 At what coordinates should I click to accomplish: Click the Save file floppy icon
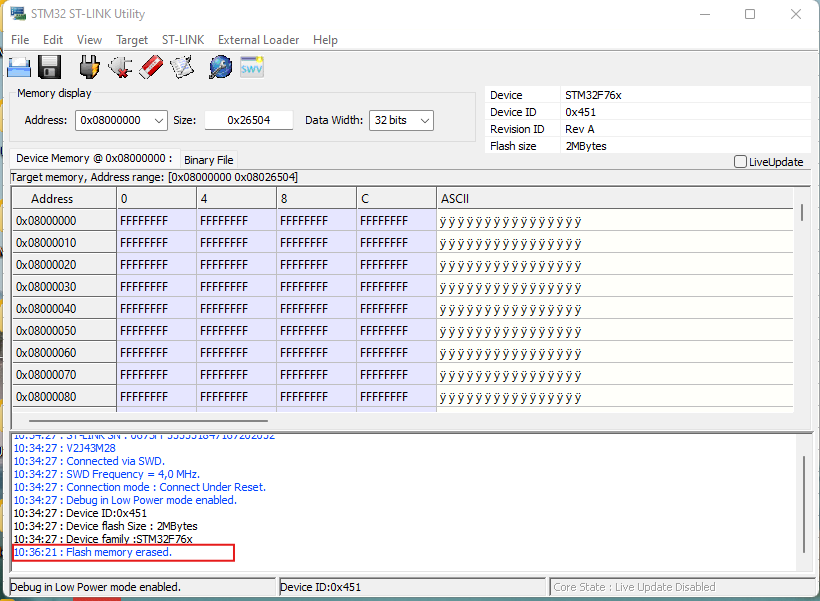click(x=50, y=68)
